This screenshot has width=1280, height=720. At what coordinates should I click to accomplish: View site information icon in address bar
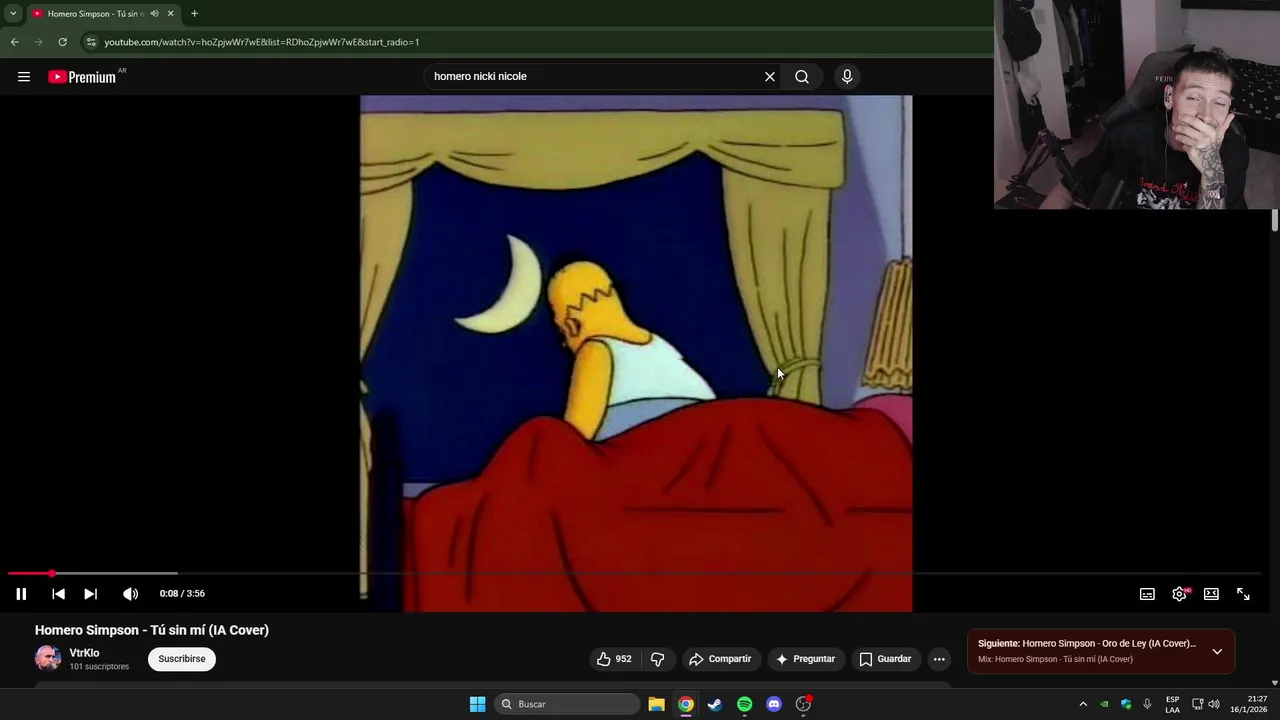click(91, 42)
